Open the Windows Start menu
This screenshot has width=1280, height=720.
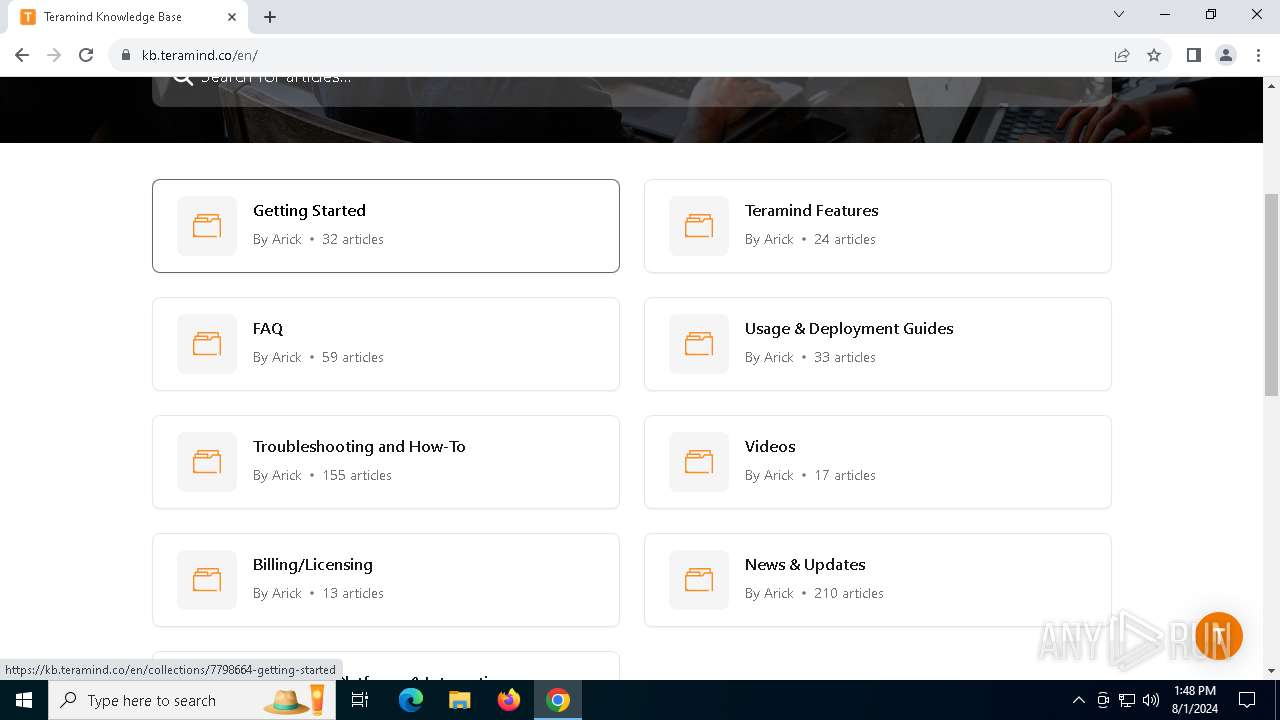point(24,700)
